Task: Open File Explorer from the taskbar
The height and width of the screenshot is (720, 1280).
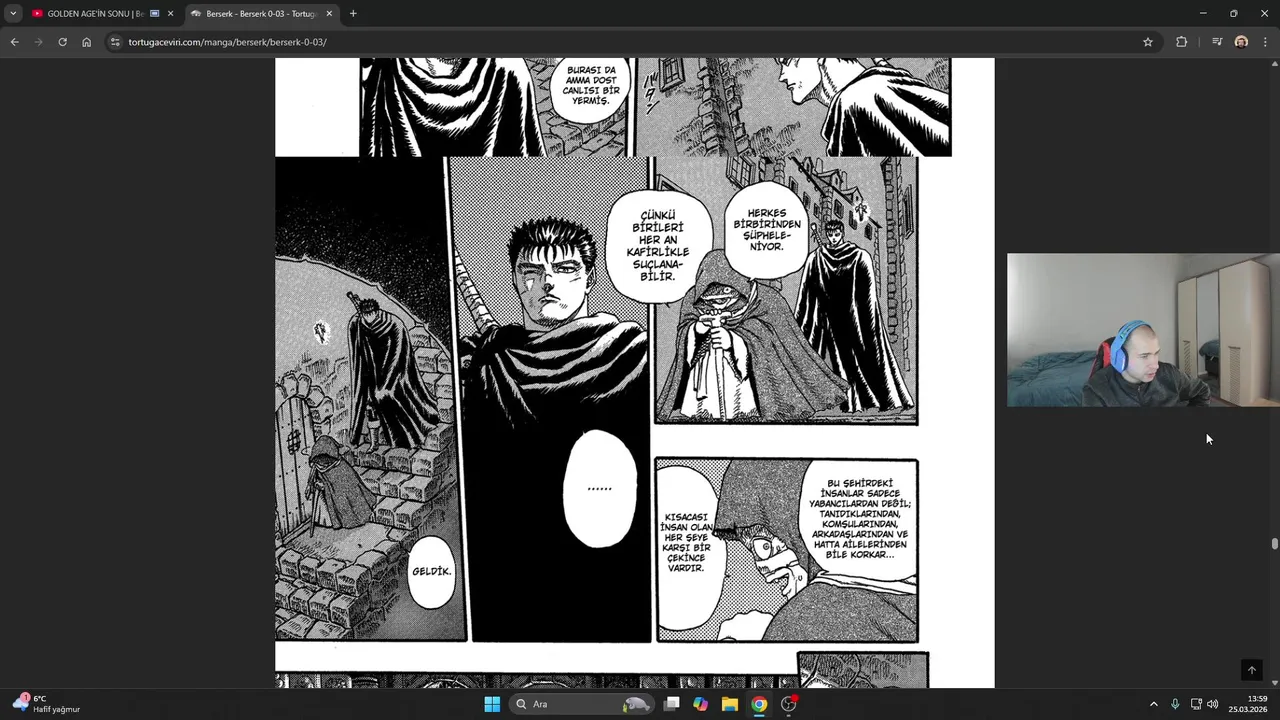Action: [730, 704]
